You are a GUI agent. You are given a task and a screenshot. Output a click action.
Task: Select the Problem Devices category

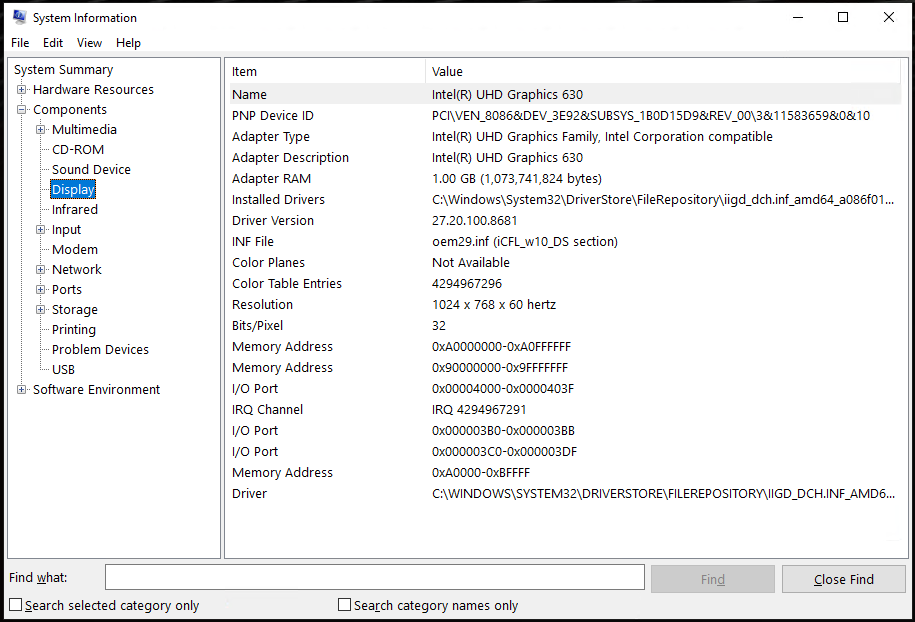(x=100, y=350)
